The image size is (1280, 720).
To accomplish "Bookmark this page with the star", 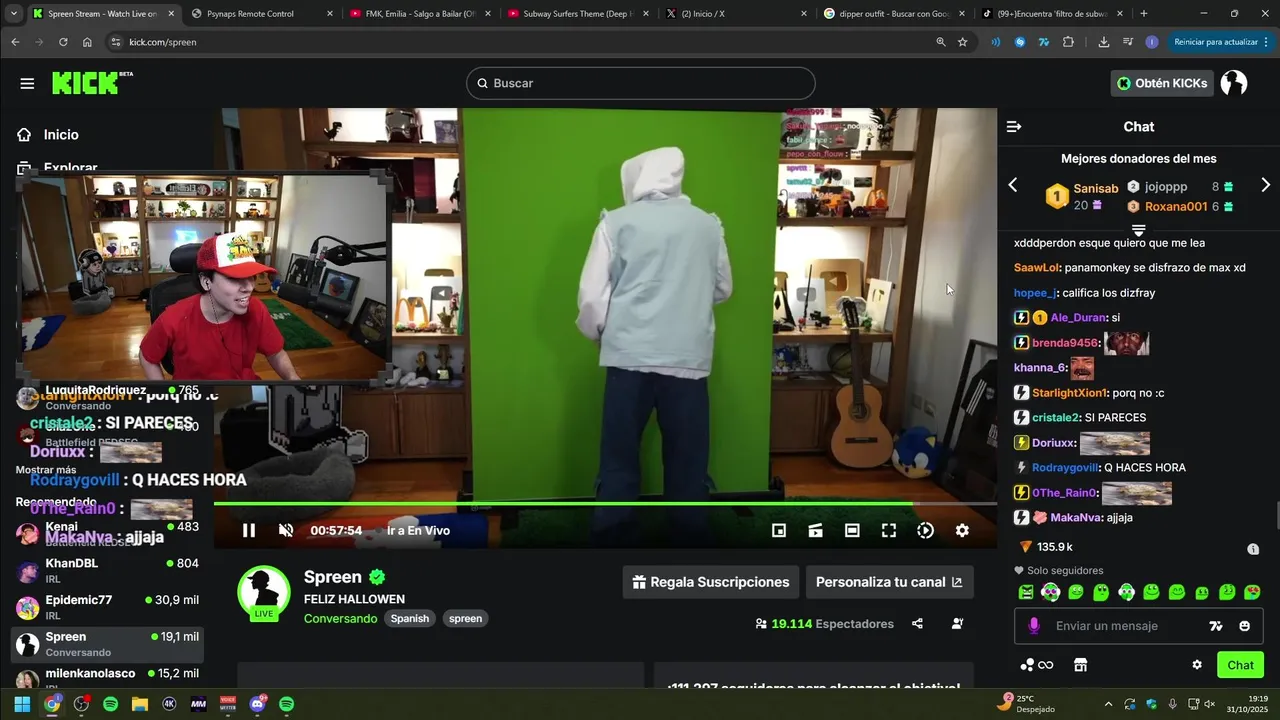I will pos(962,42).
